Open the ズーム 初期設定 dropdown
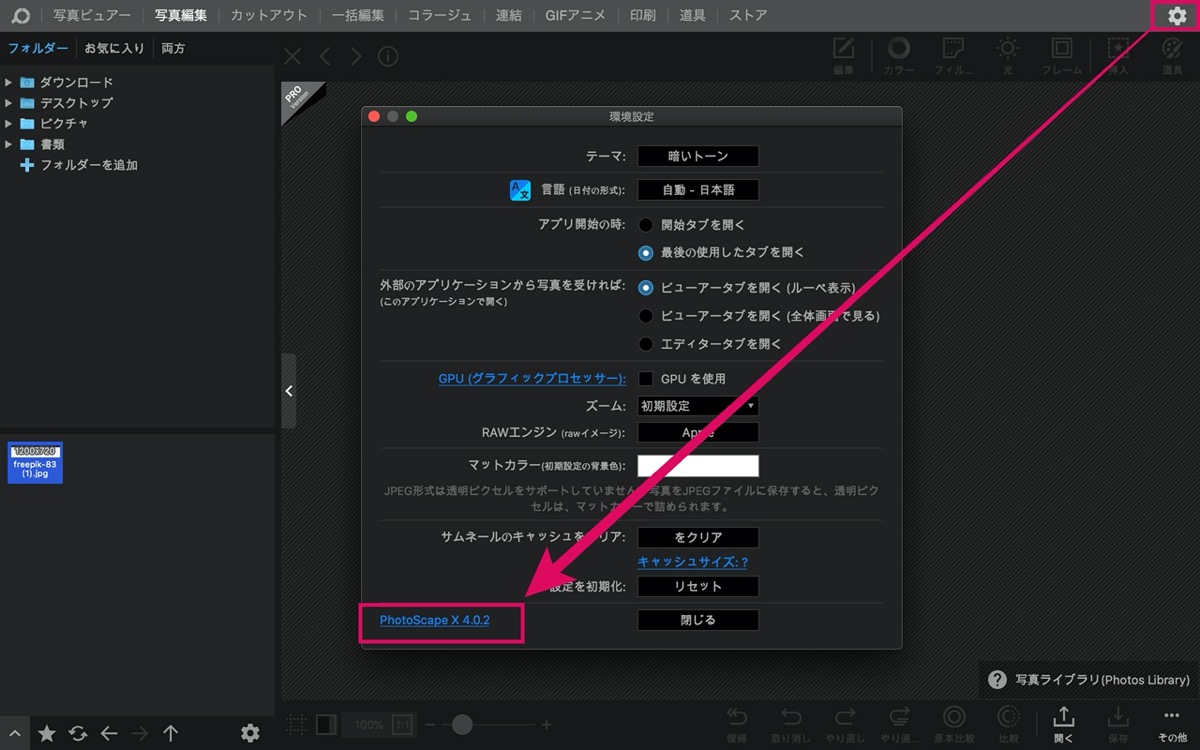Viewport: 1200px width, 750px height. pos(698,406)
